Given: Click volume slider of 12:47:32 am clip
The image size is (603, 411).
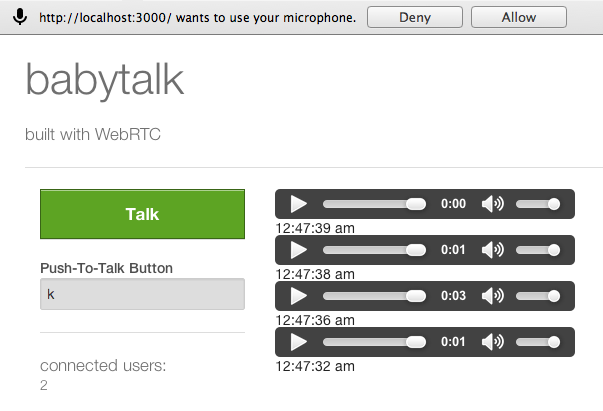Looking at the screenshot, I should point(538,342).
